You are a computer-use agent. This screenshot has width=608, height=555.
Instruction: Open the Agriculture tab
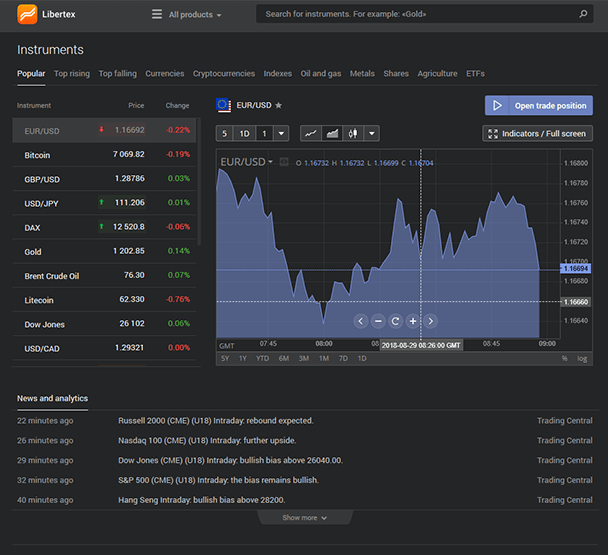tap(437, 74)
